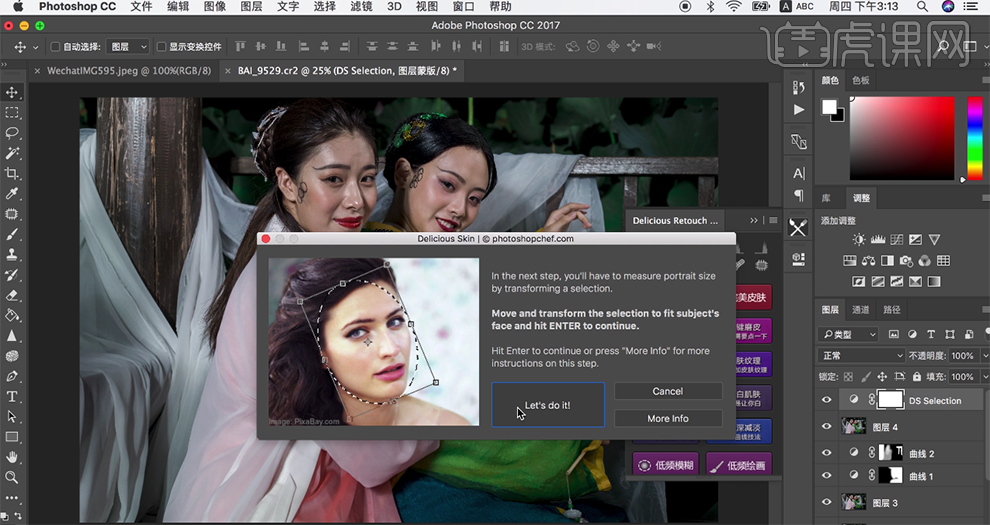Expand the layer filter 类型 dropdown
This screenshot has width=990, height=525.
click(x=848, y=334)
